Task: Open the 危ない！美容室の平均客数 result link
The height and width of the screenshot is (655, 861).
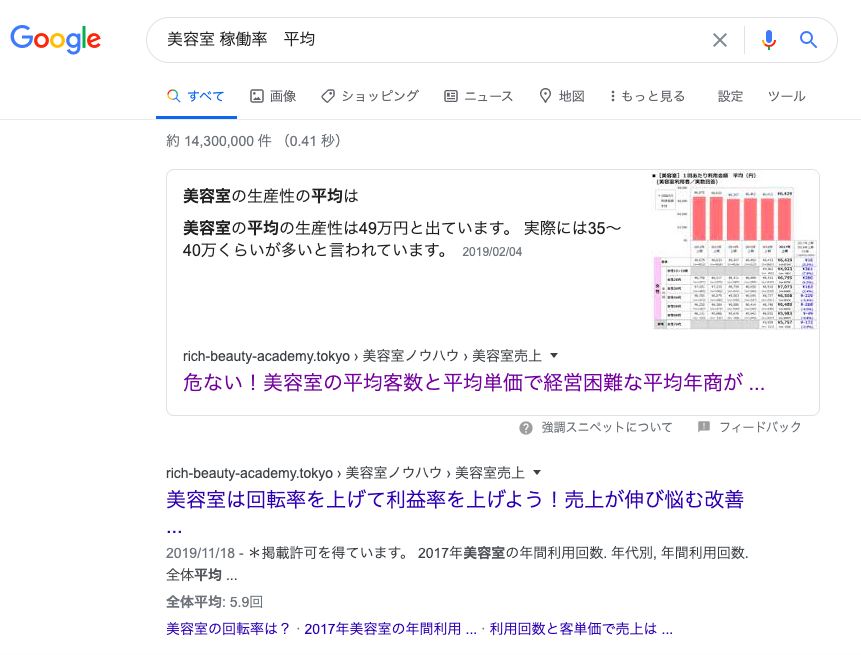Action: click(x=474, y=382)
